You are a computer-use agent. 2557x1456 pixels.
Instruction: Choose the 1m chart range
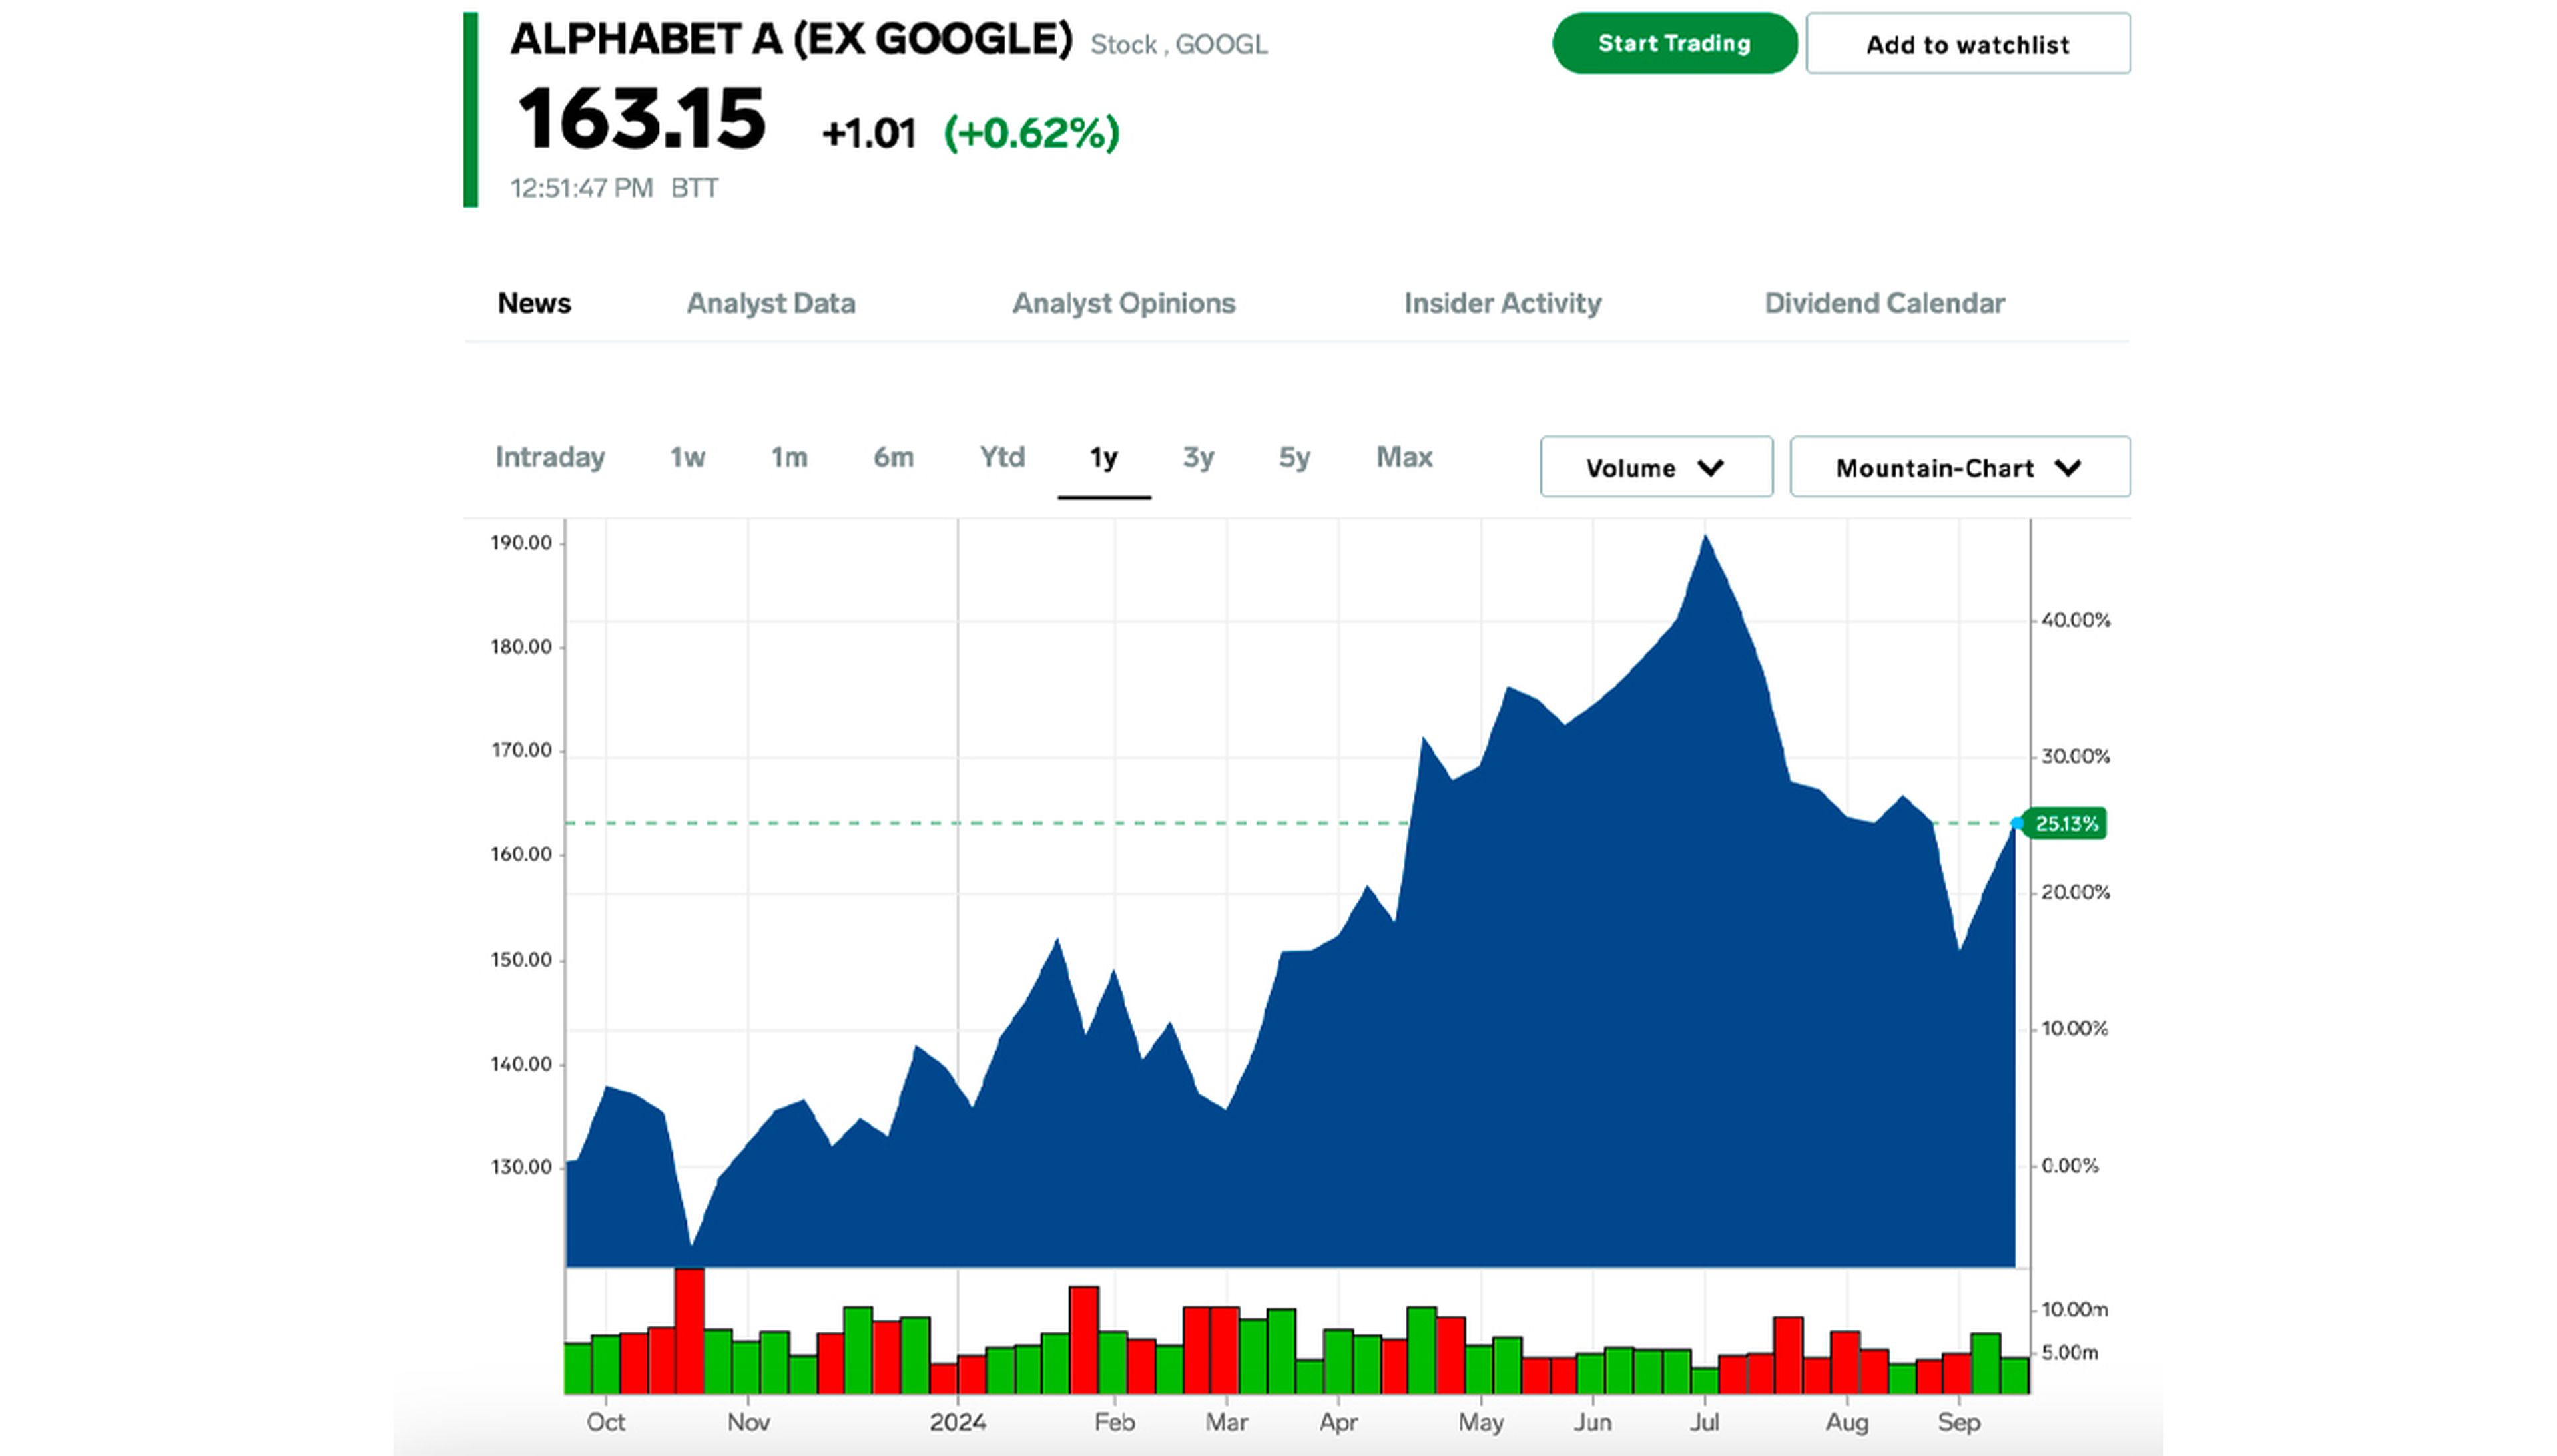789,457
